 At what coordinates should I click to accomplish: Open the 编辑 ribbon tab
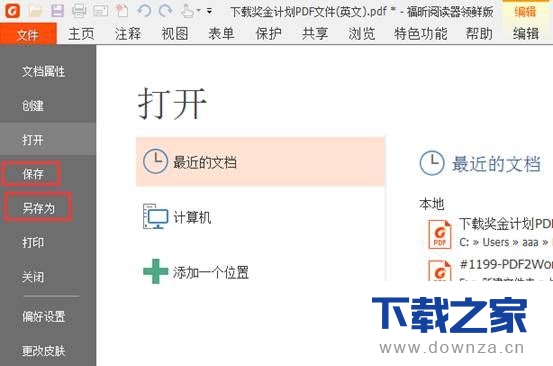point(526,34)
